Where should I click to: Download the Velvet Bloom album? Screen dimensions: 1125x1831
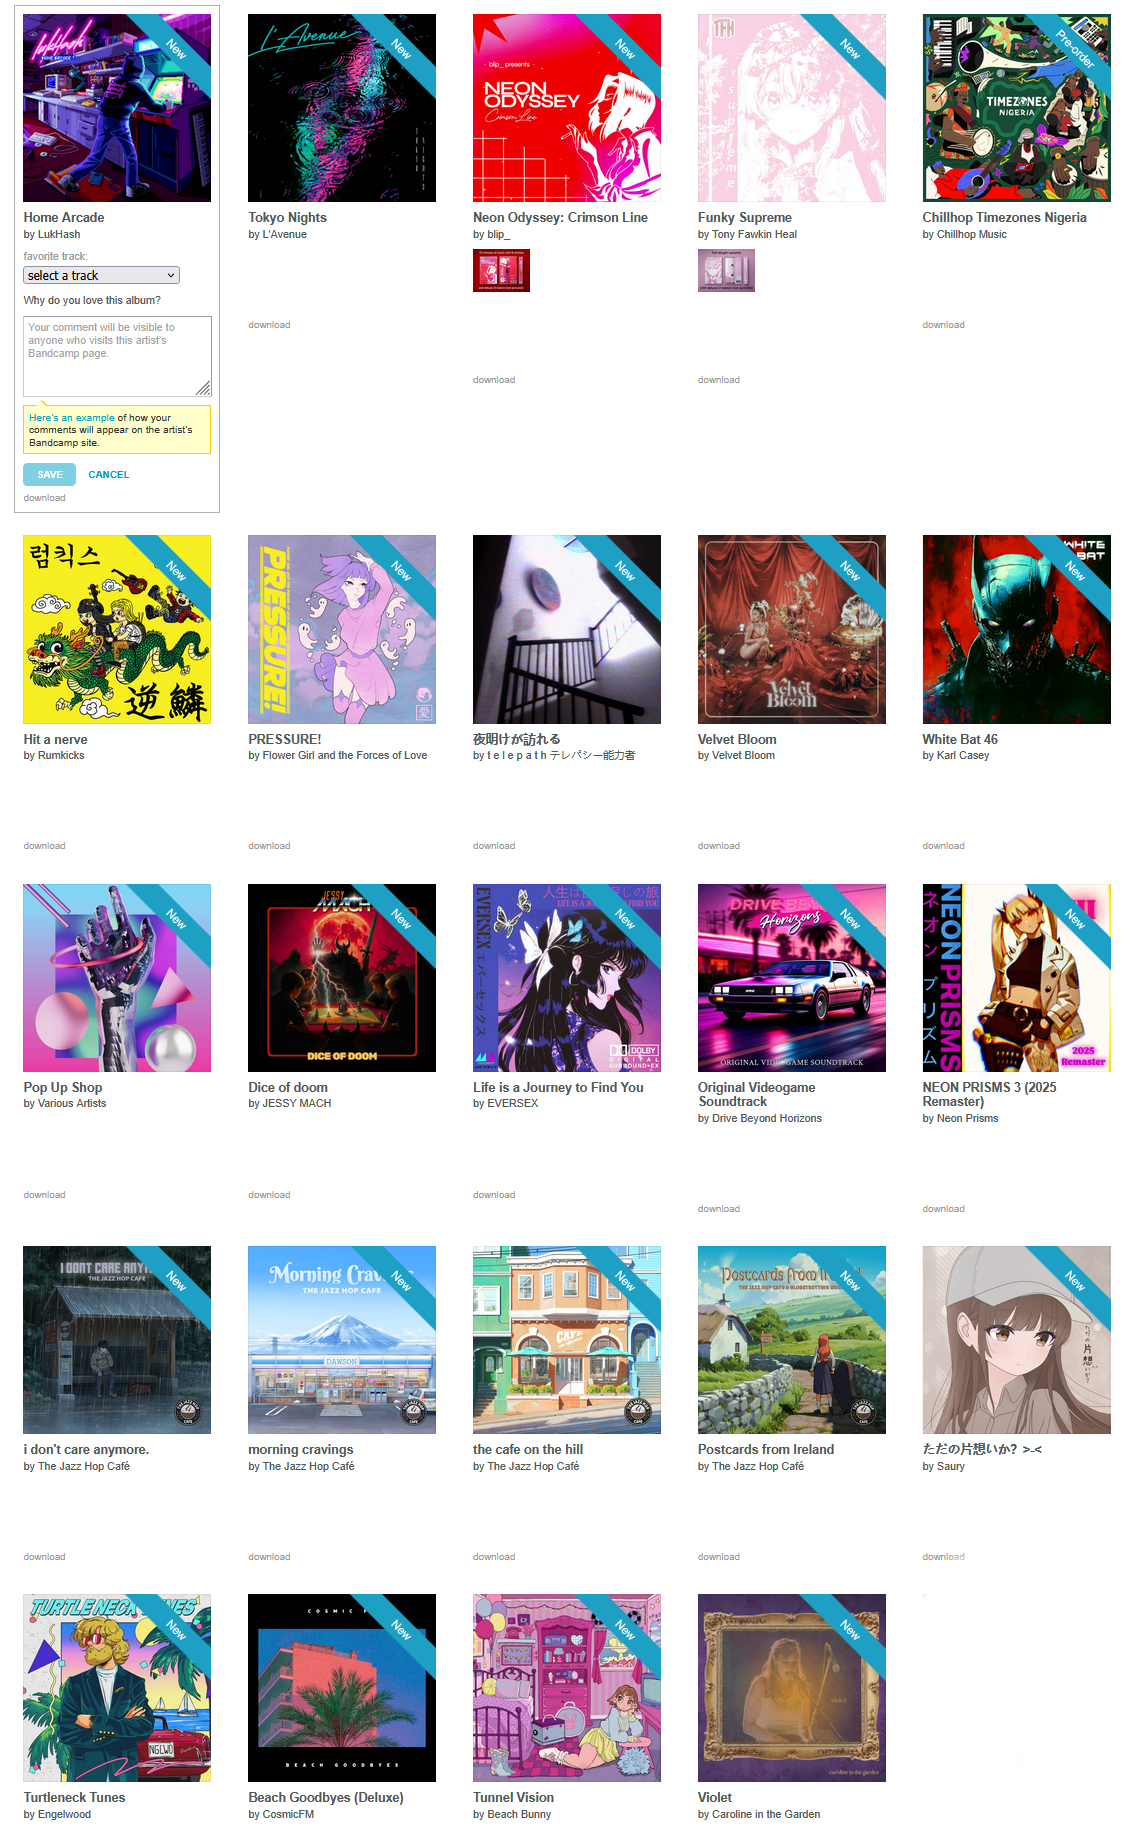(719, 846)
